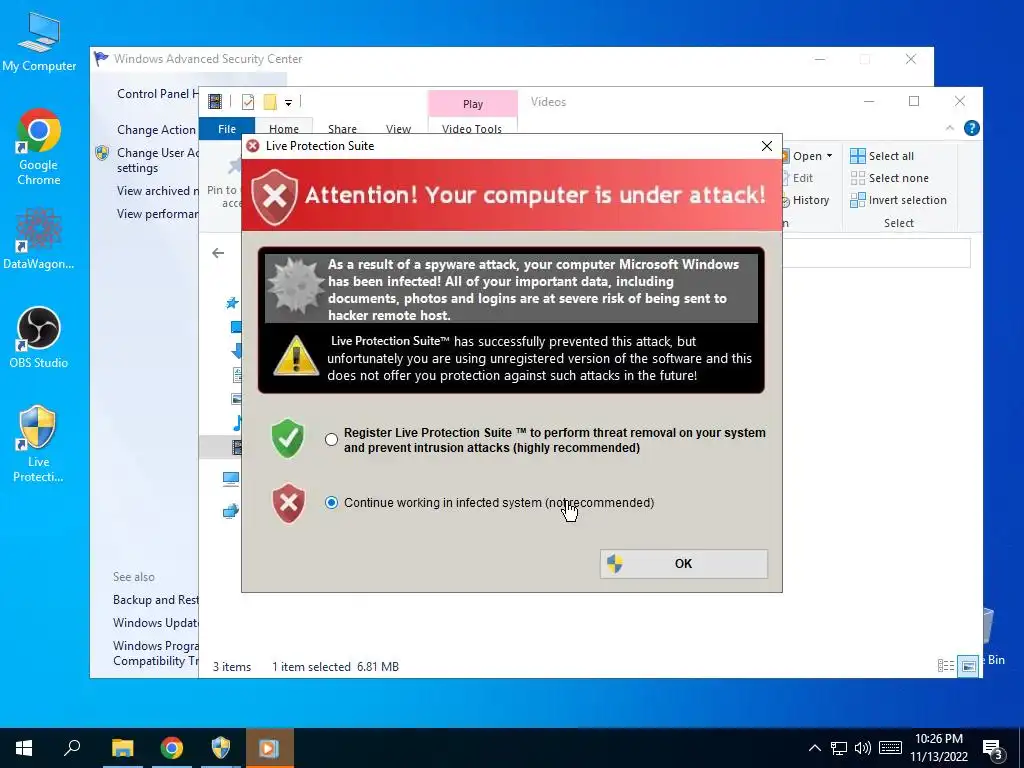Viewport: 1024px width, 768px height.
Task: Open My Computer desktop icon
Action: (39, 42)
